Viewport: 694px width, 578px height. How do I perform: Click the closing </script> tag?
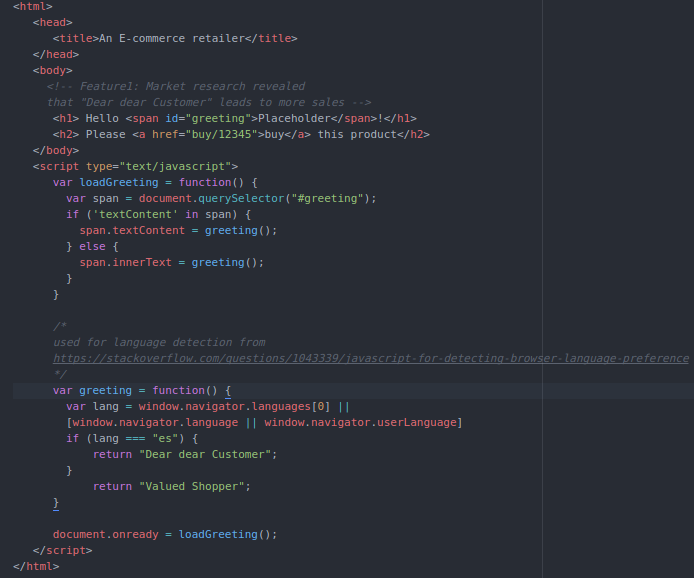pos(62,551)
